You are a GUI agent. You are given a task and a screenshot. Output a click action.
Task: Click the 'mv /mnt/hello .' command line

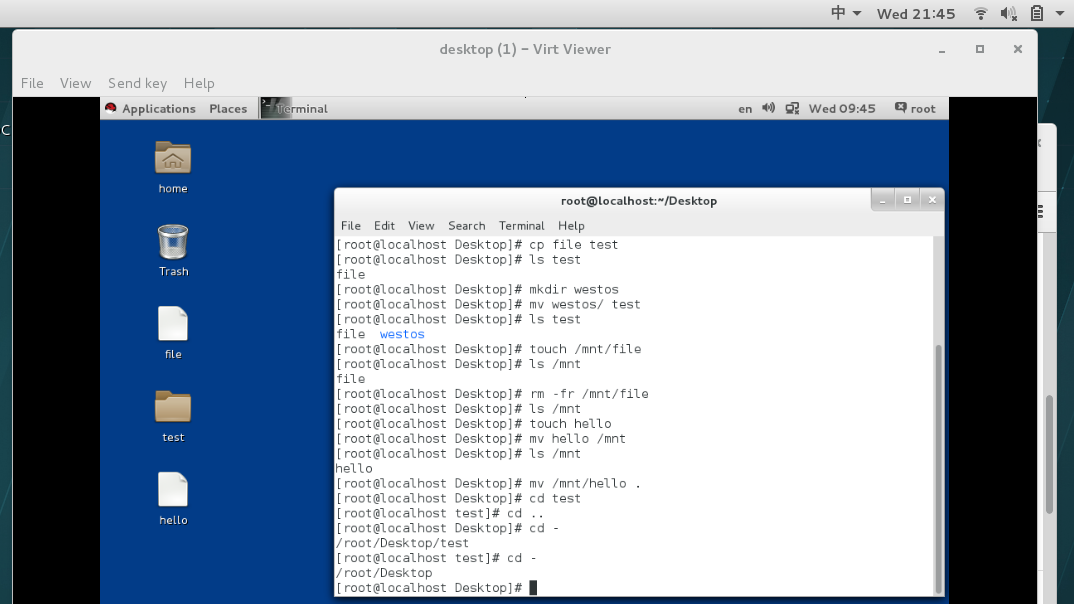click(x=488, y=483)
